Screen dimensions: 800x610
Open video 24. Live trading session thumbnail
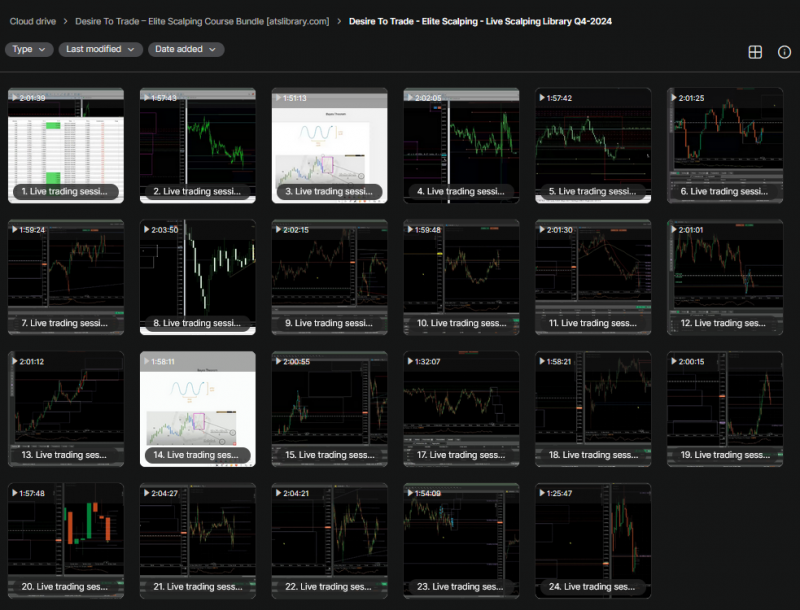[593, 541]
